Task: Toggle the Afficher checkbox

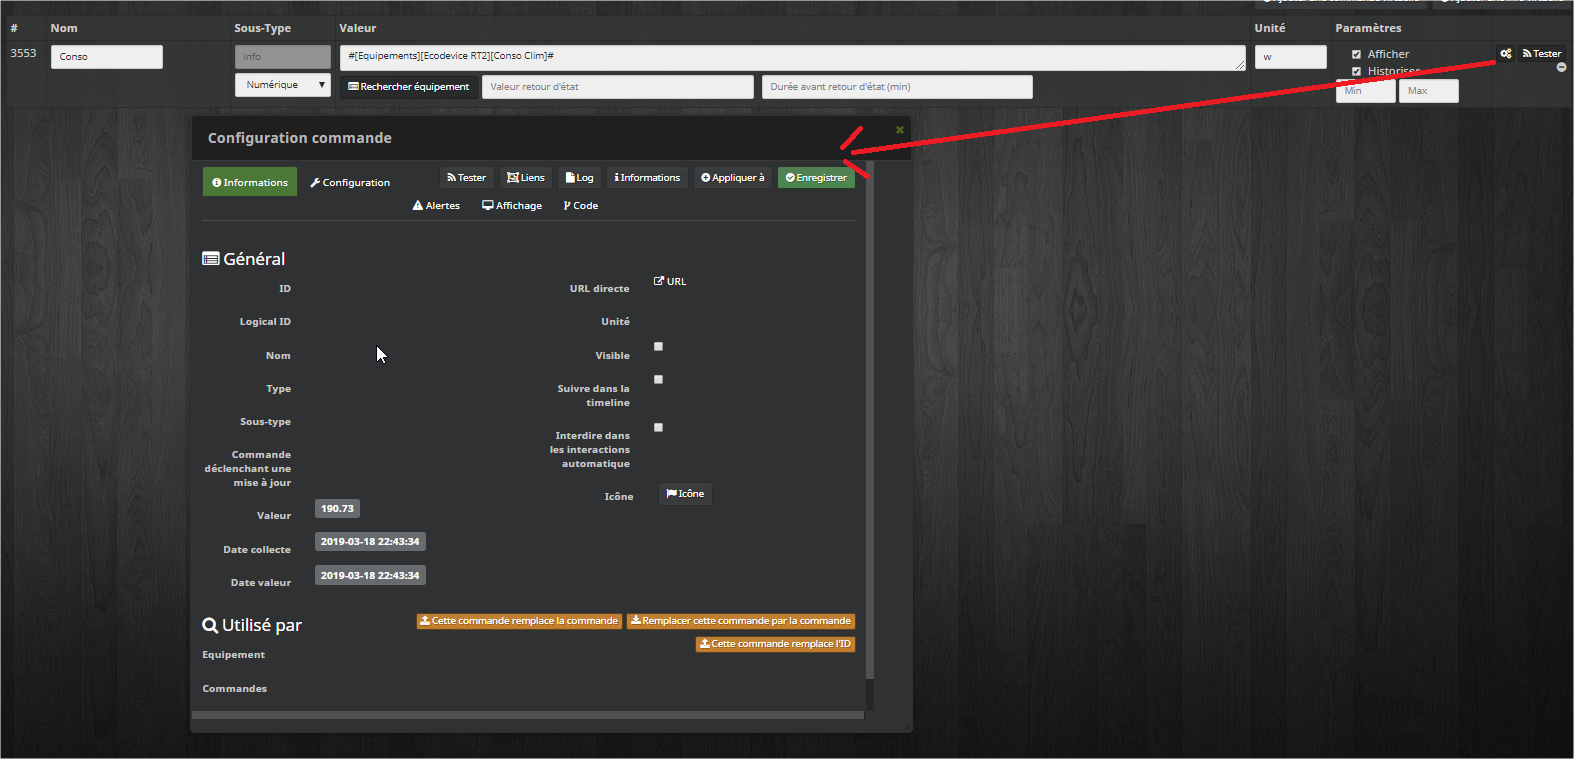Action: tap(1356, 55)
